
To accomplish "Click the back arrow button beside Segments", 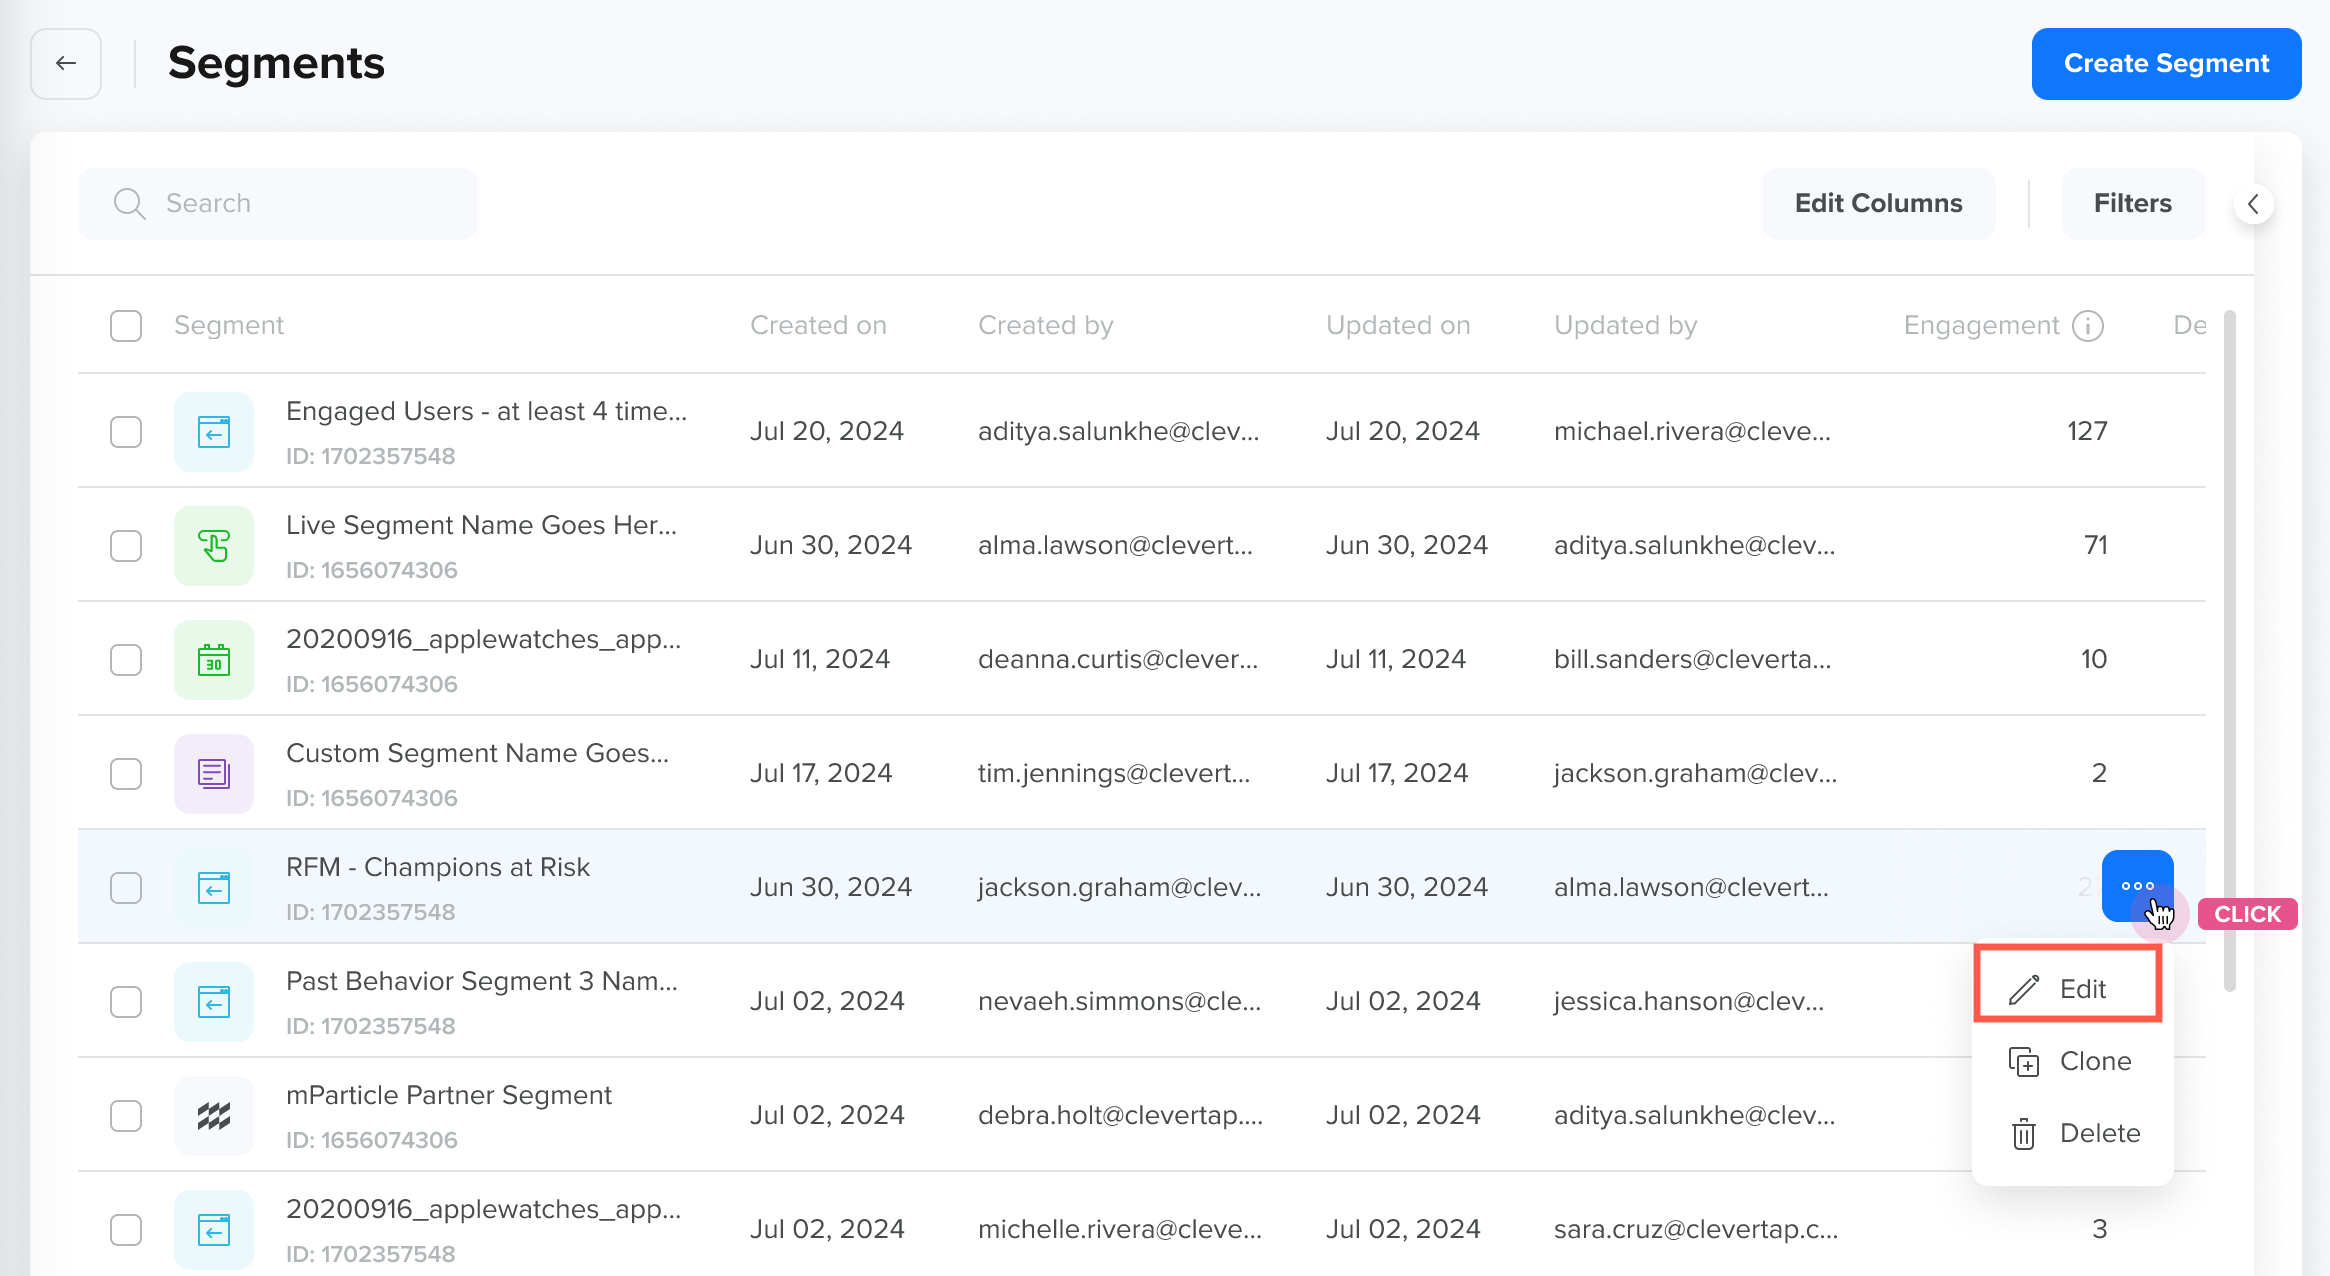I will 66,64.
